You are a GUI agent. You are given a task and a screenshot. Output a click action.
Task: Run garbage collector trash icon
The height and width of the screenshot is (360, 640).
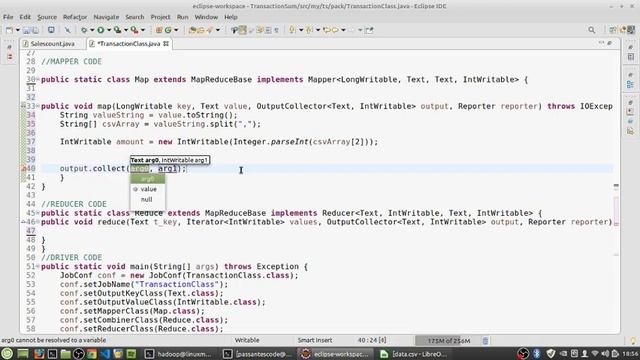pos(485,340)
